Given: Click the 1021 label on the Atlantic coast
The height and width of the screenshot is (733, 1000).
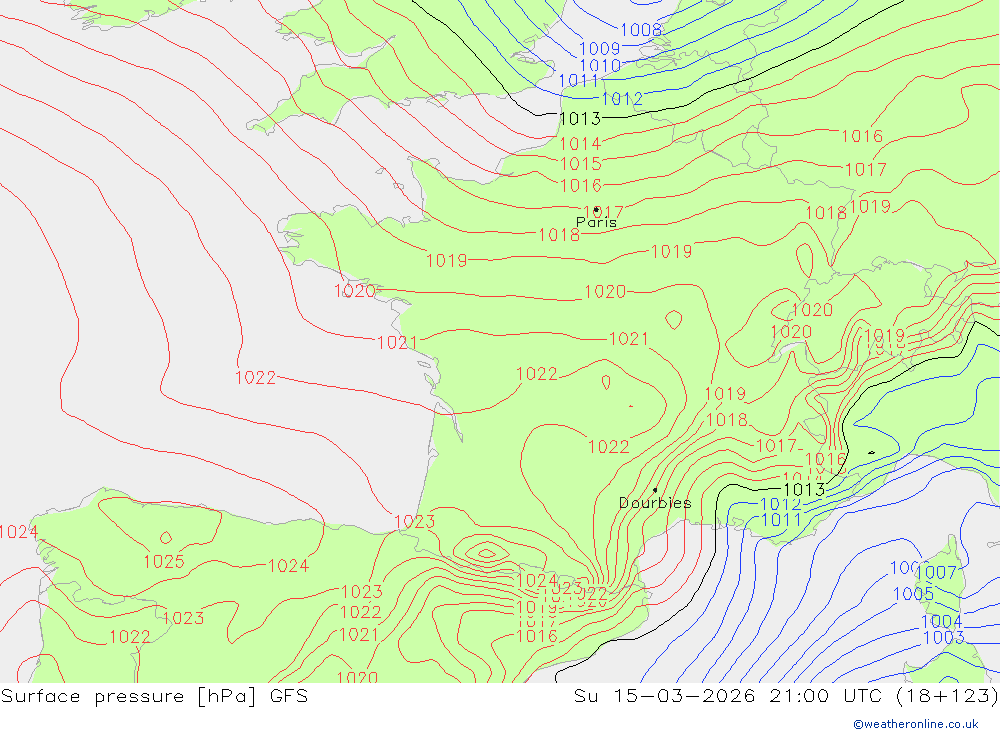Looking at the screenshot, I should [x=397, y=343].
